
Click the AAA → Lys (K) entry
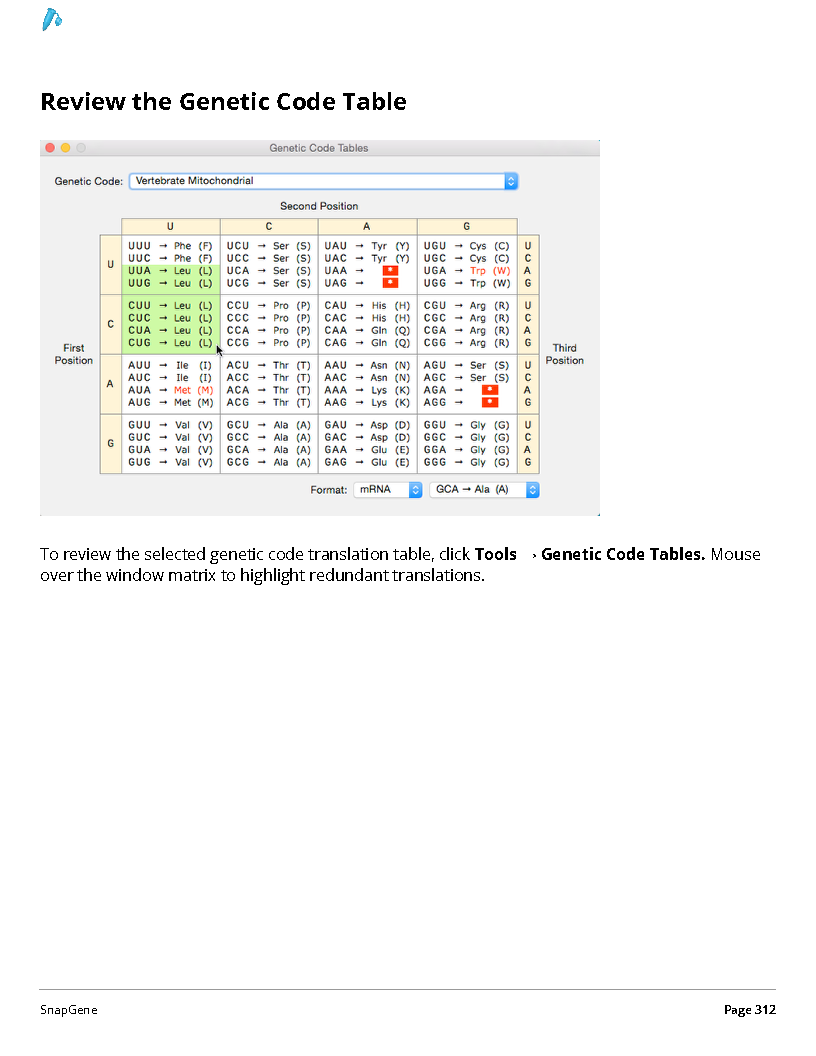(x=367, y=390)
